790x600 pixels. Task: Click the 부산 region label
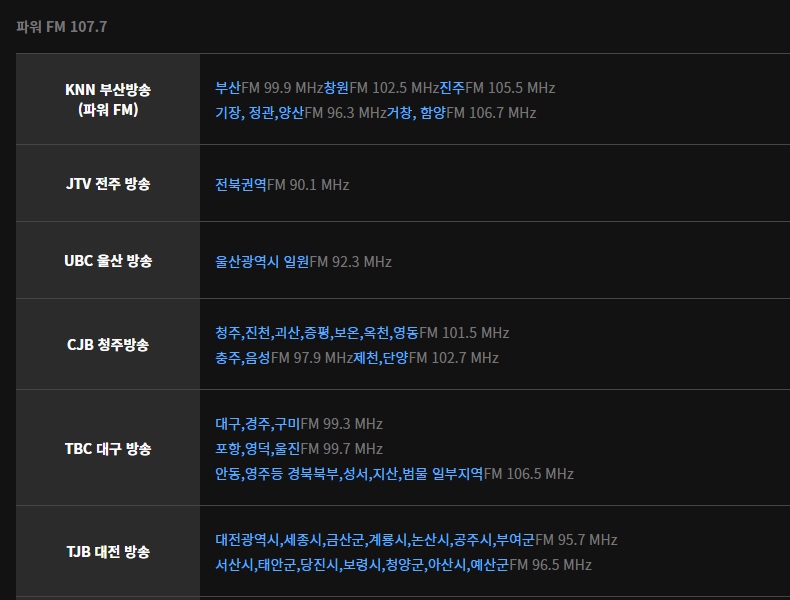(x=228, y=88)
